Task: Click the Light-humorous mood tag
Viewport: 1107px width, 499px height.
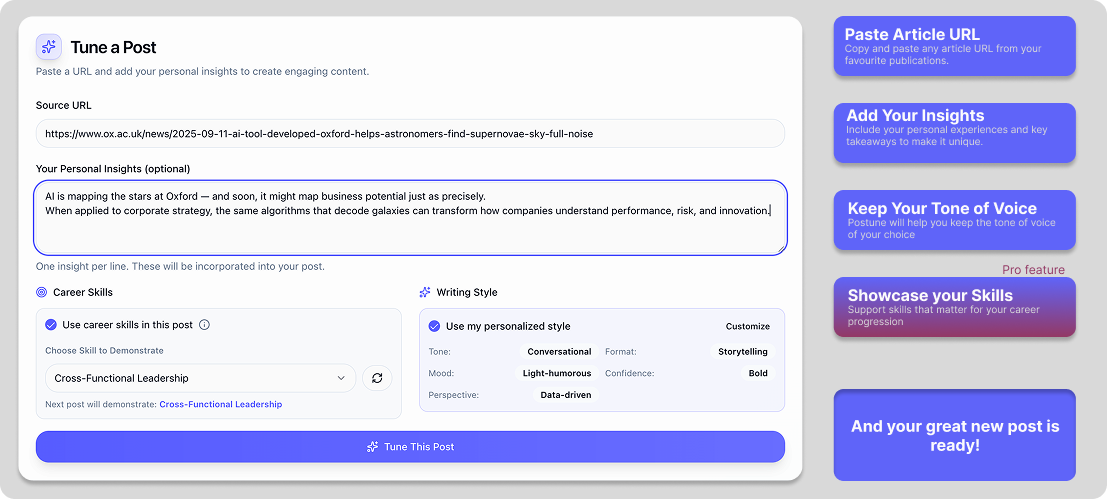Action: click(x=556, y=373)
